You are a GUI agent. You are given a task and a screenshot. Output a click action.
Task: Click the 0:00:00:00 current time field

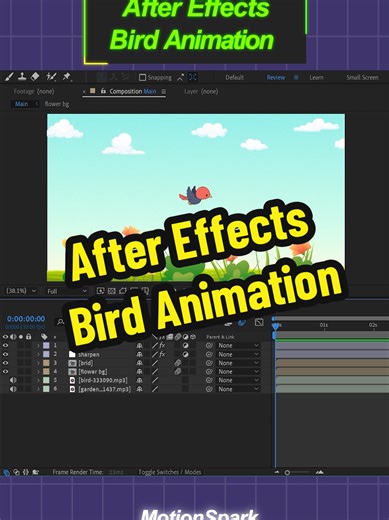[26, 319]
